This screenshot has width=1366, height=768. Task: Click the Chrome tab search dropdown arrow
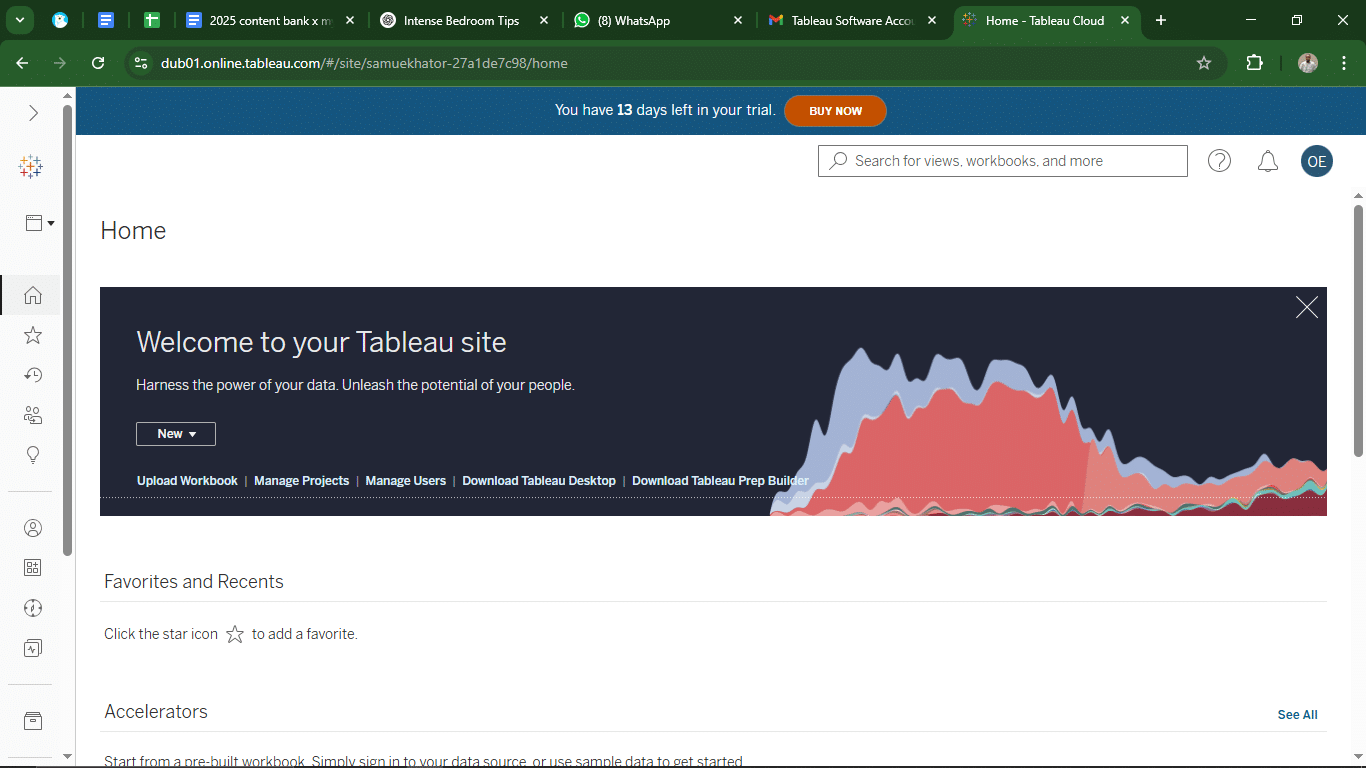point(19,20)
